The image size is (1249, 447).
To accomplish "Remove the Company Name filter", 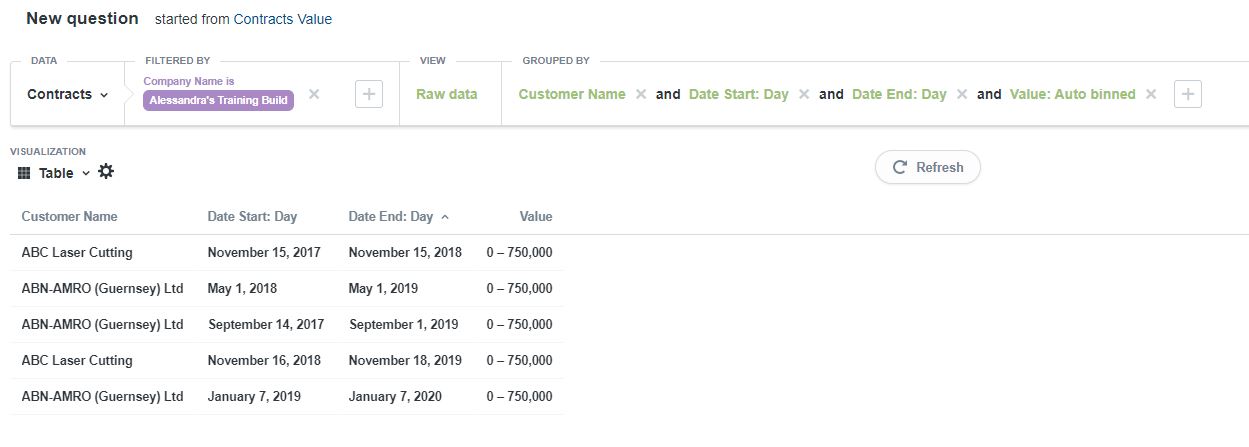I will click(314, 94).
